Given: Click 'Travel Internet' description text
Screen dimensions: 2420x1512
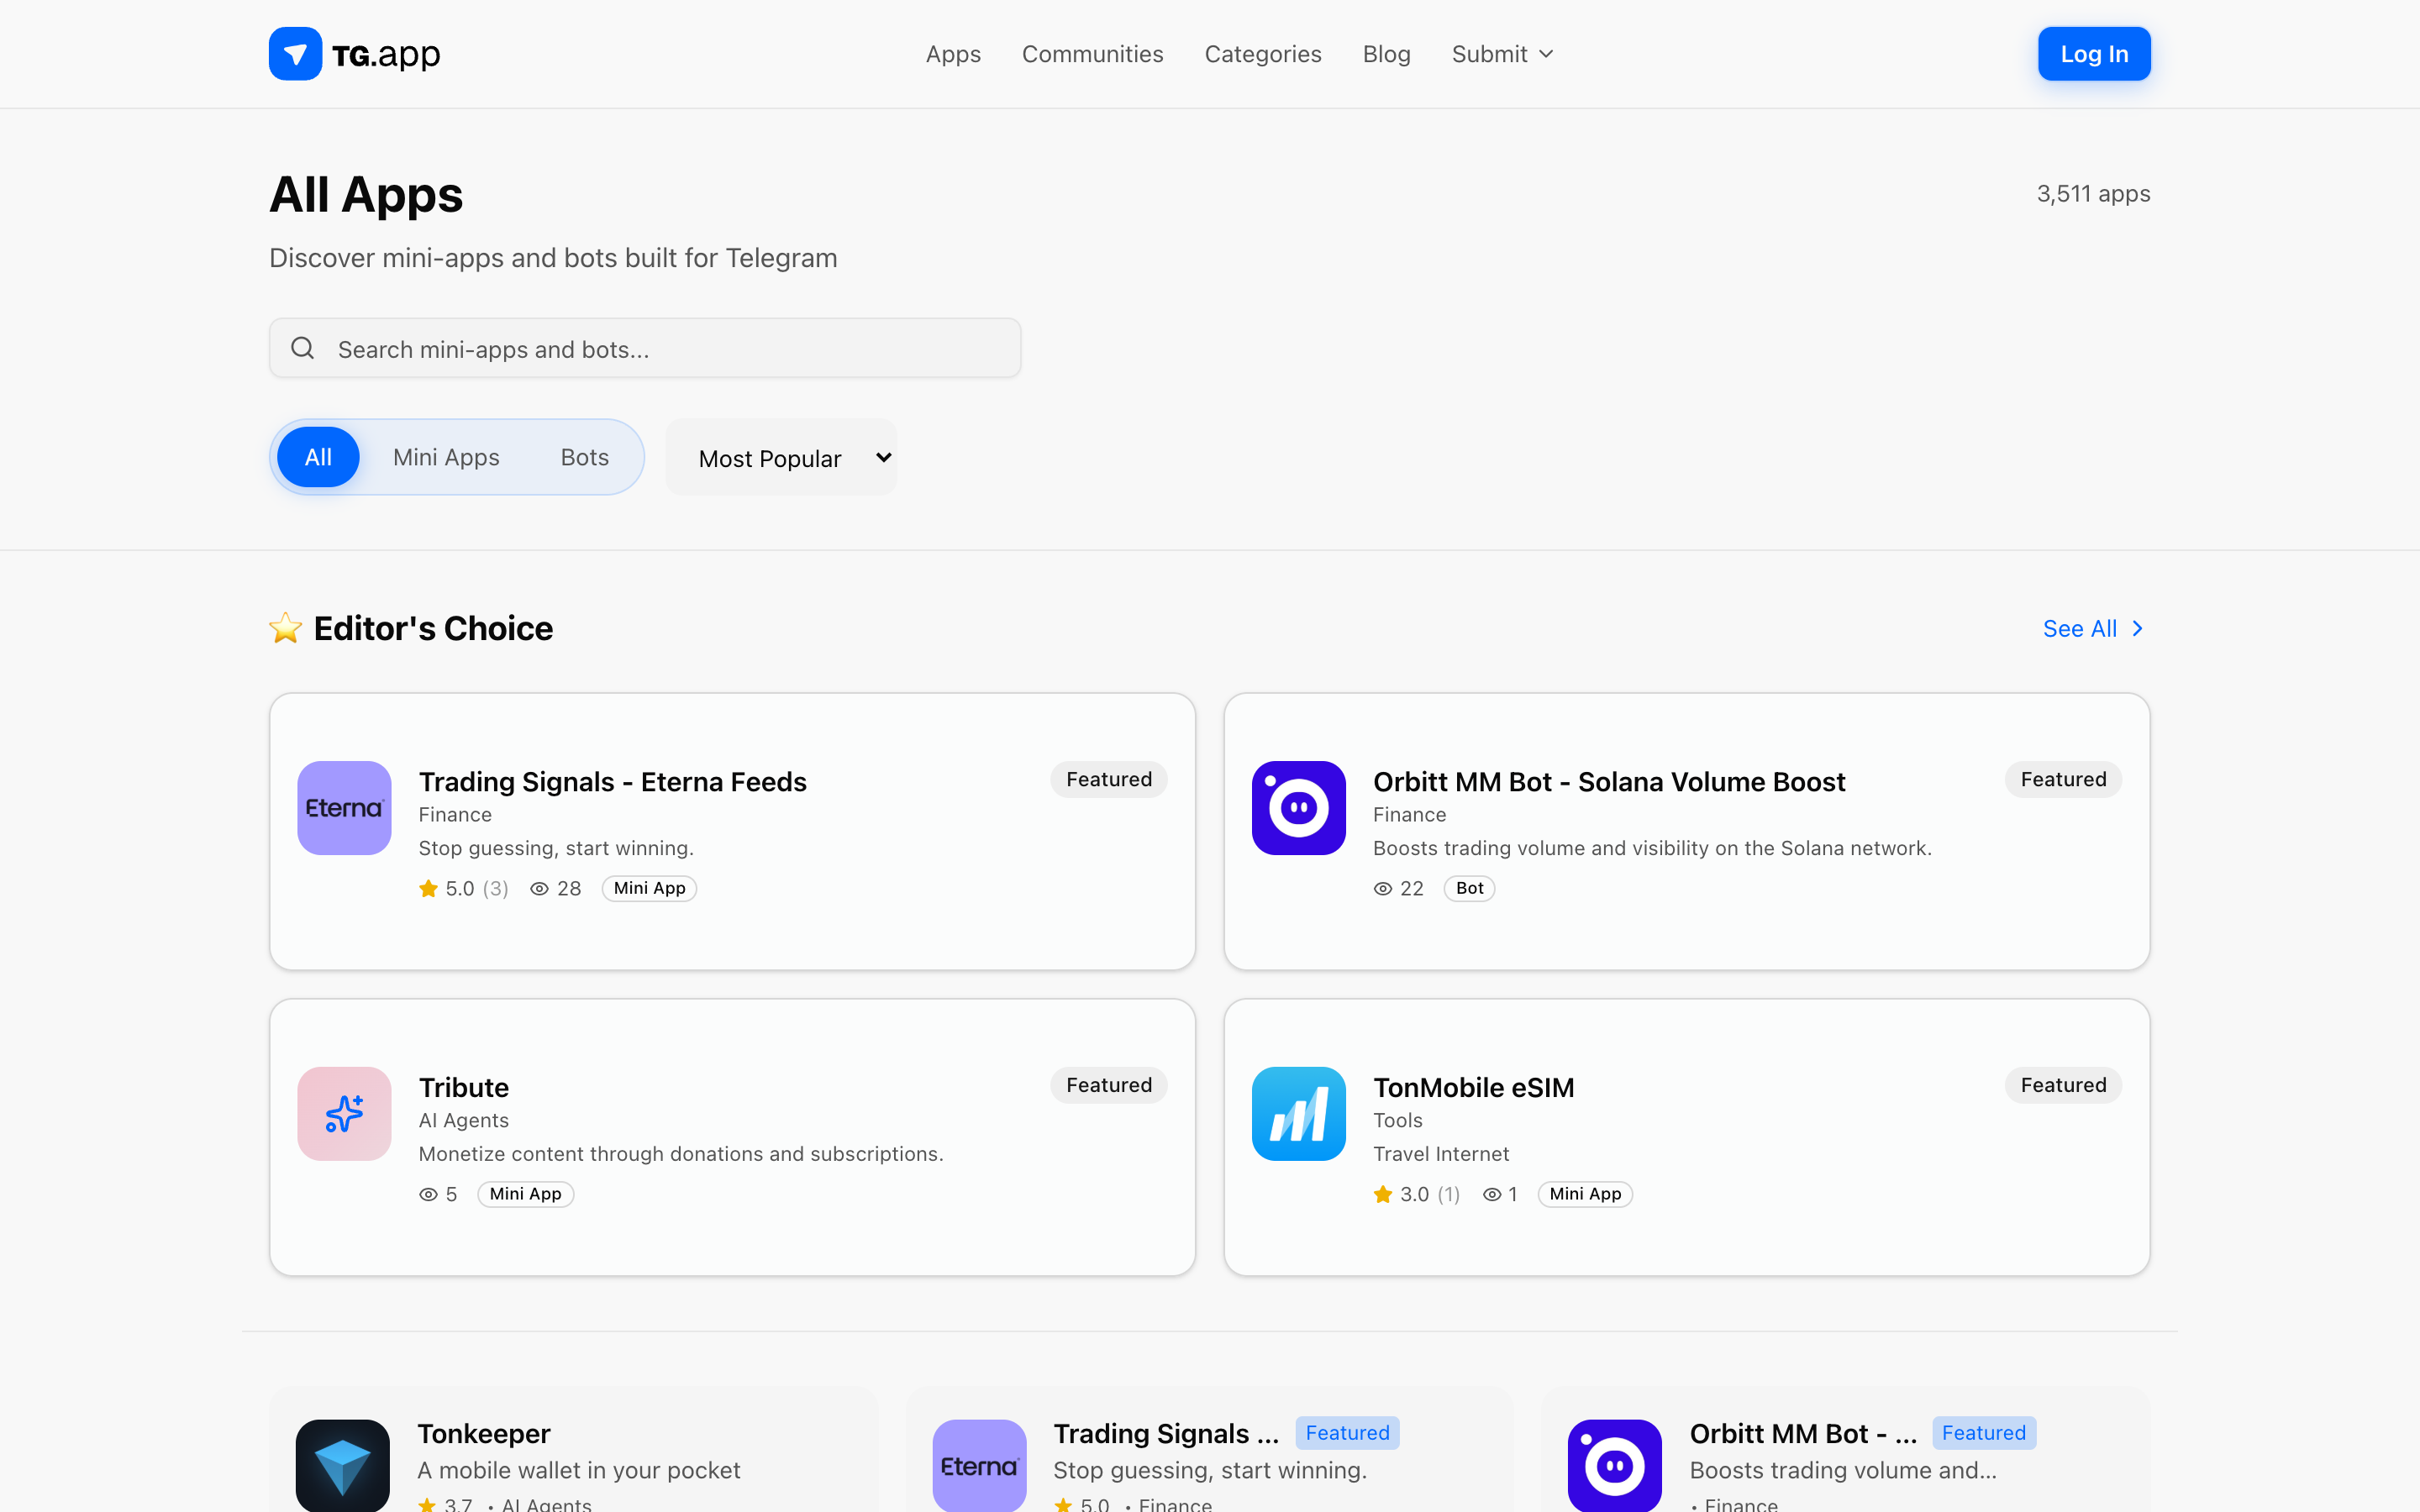Looking at the screenshot, I should (1441, 1154).
